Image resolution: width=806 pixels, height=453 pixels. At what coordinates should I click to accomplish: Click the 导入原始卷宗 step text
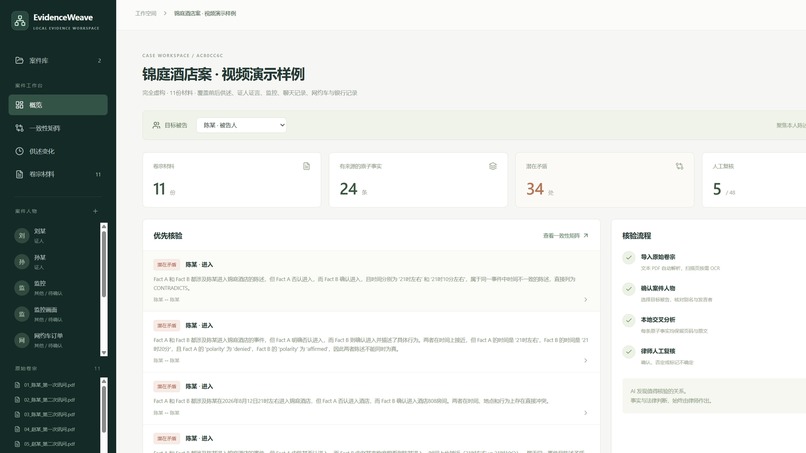tap(658, 257)
